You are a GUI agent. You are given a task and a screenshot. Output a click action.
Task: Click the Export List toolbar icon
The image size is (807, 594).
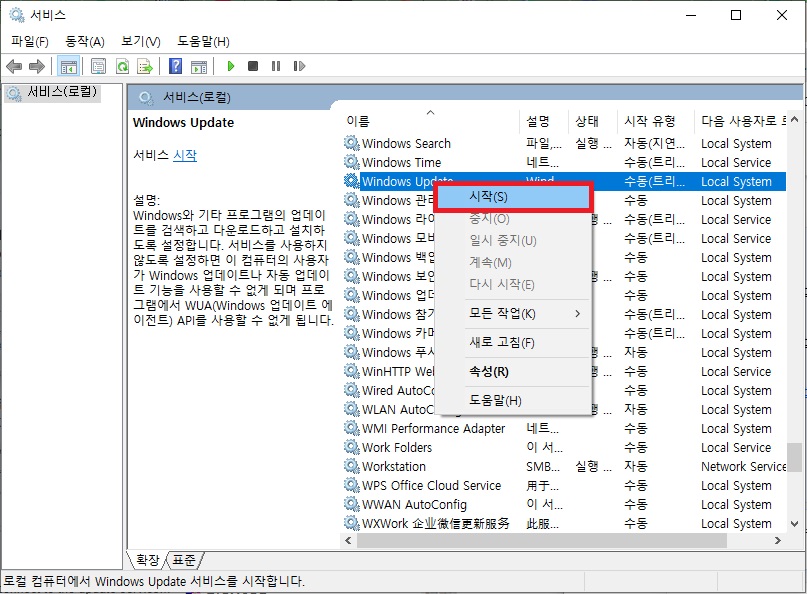click(145, 66)
